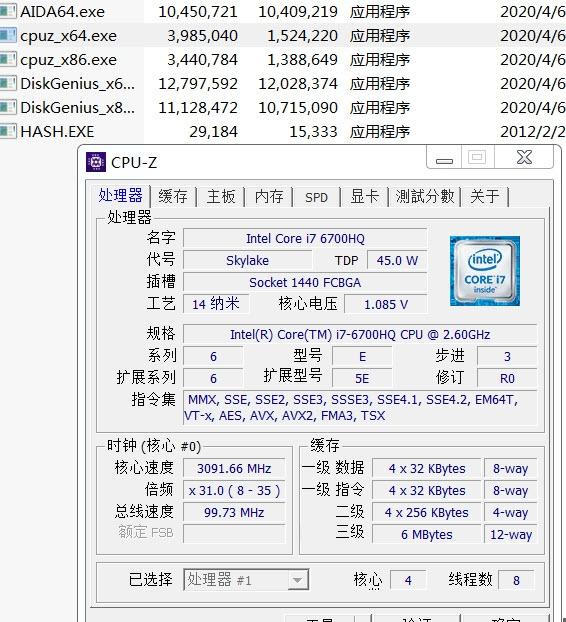566x622 pixels.
Task: Select the SPD tab
Action: pyautogui.click(x=317, y=197)
